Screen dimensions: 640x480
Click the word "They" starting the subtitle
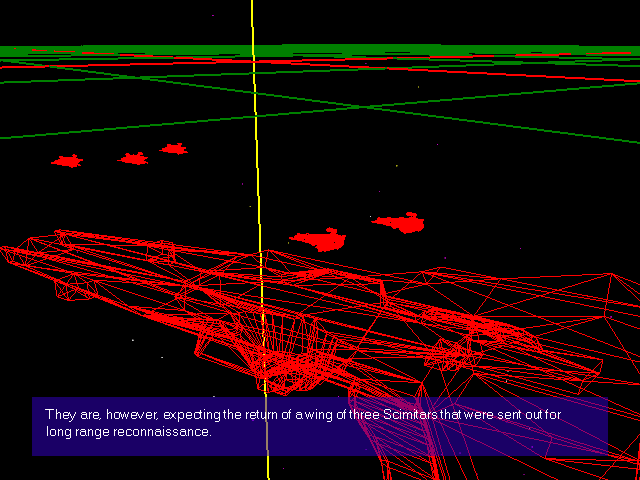pos(60,414)
